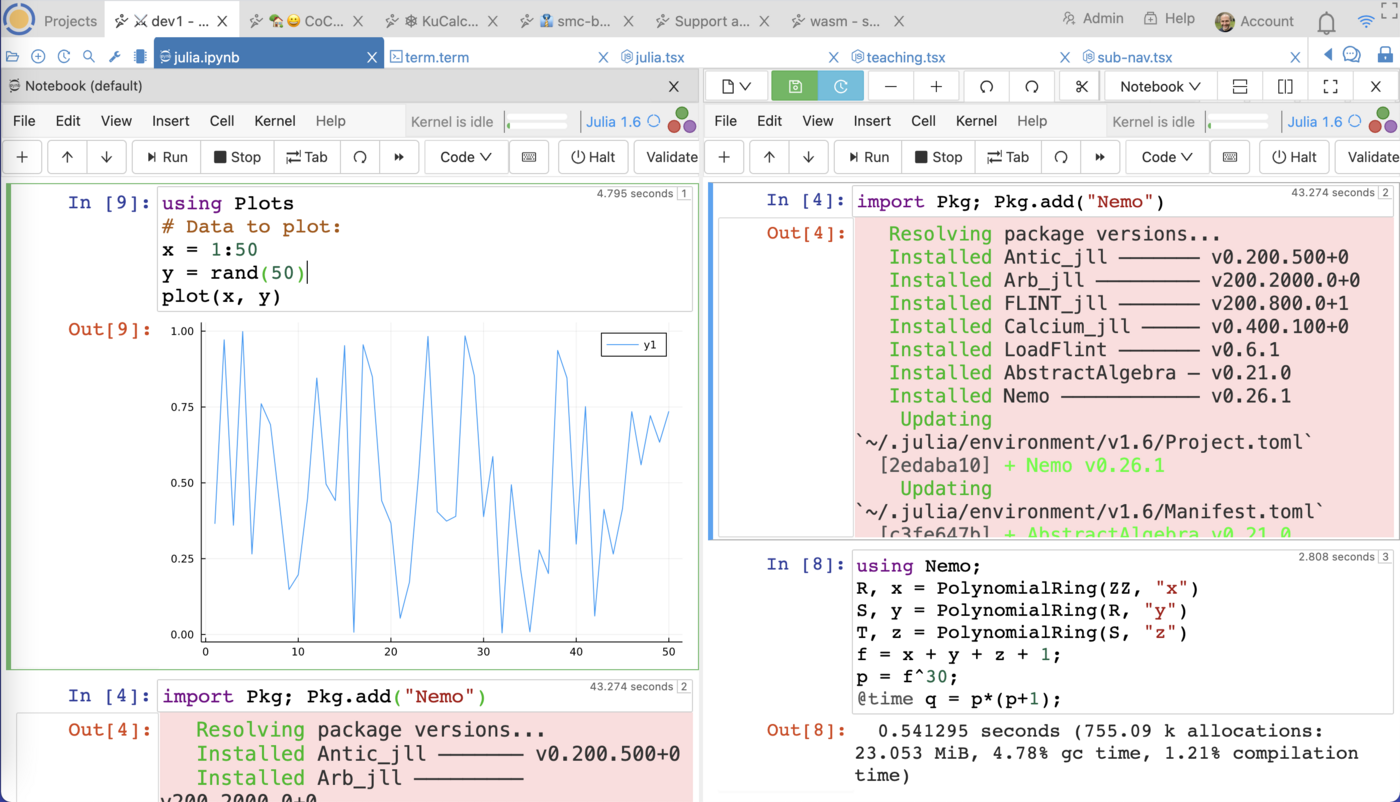This screenshot has width=1400, height=802.
Task: Click the scissors cut-cell icon
Action: 1079,87
